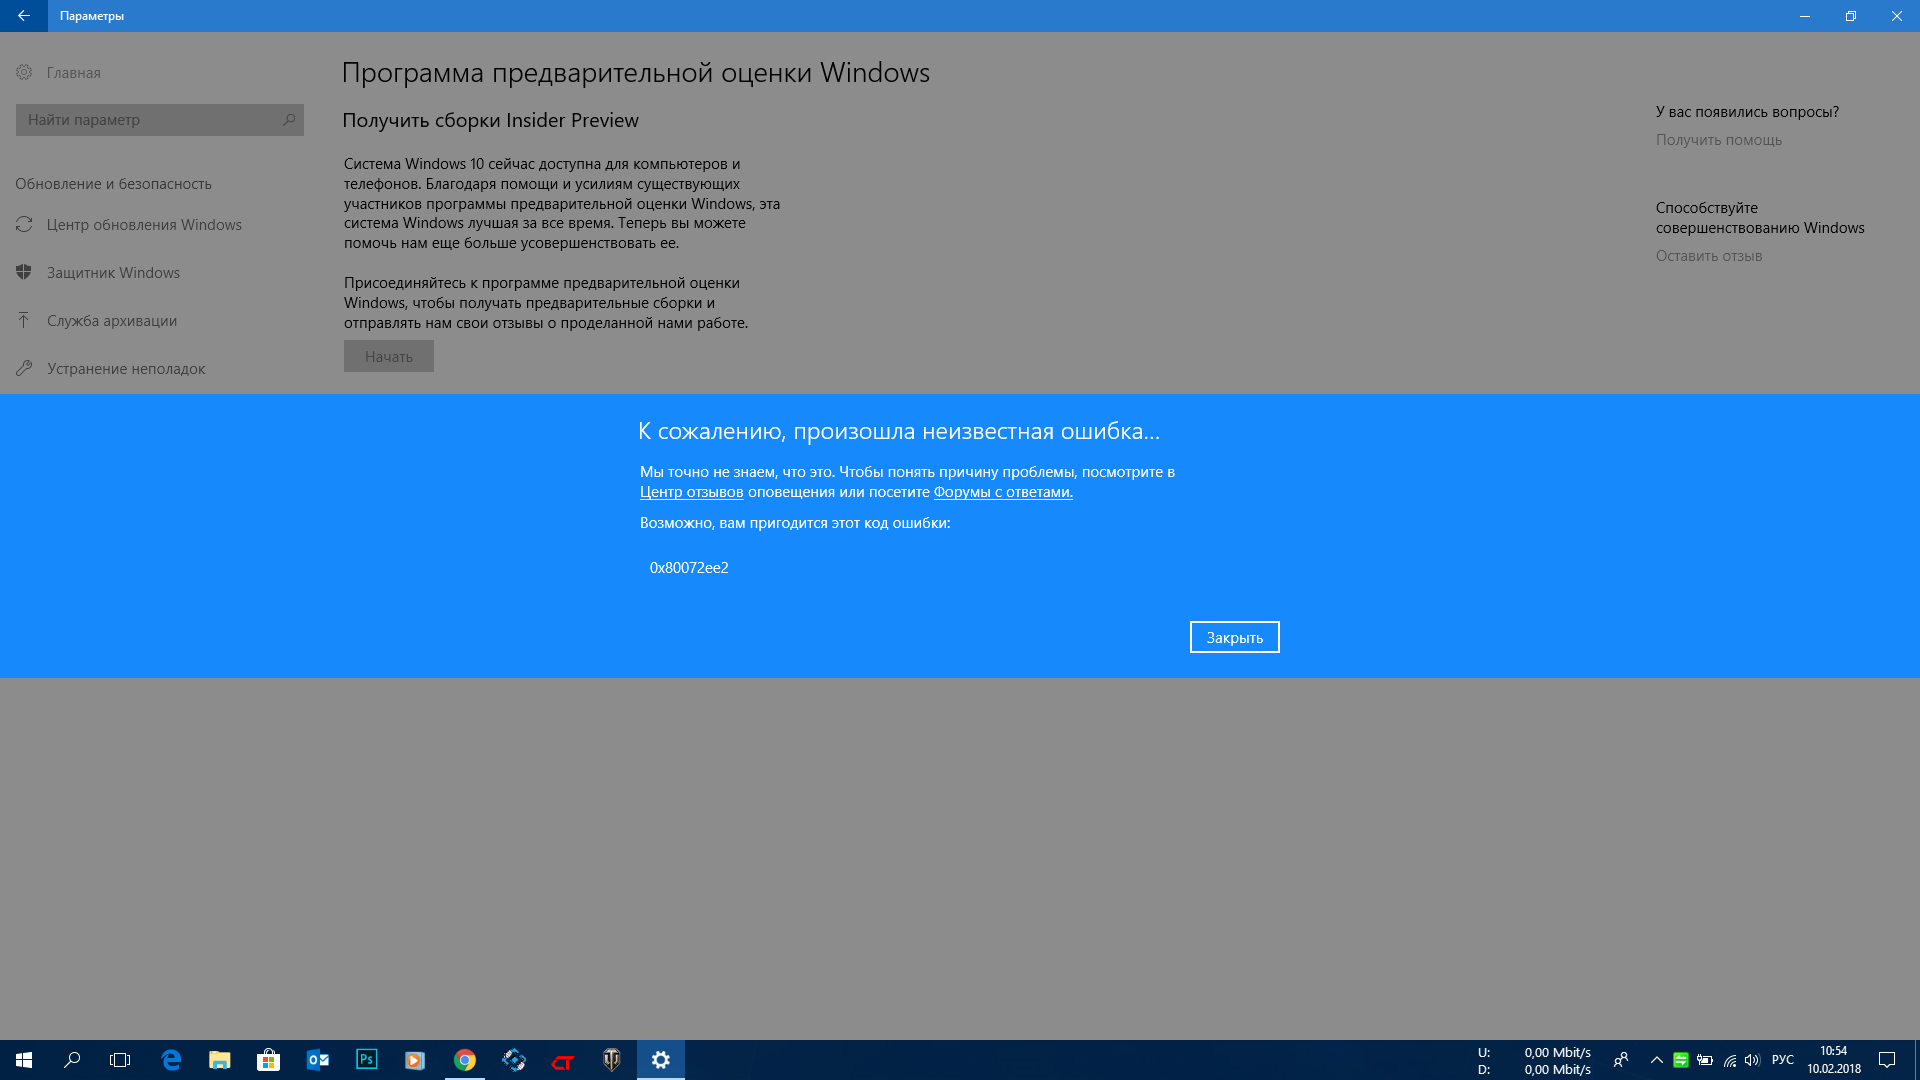Click the Центр отзывов link

(x=691, y=491)
